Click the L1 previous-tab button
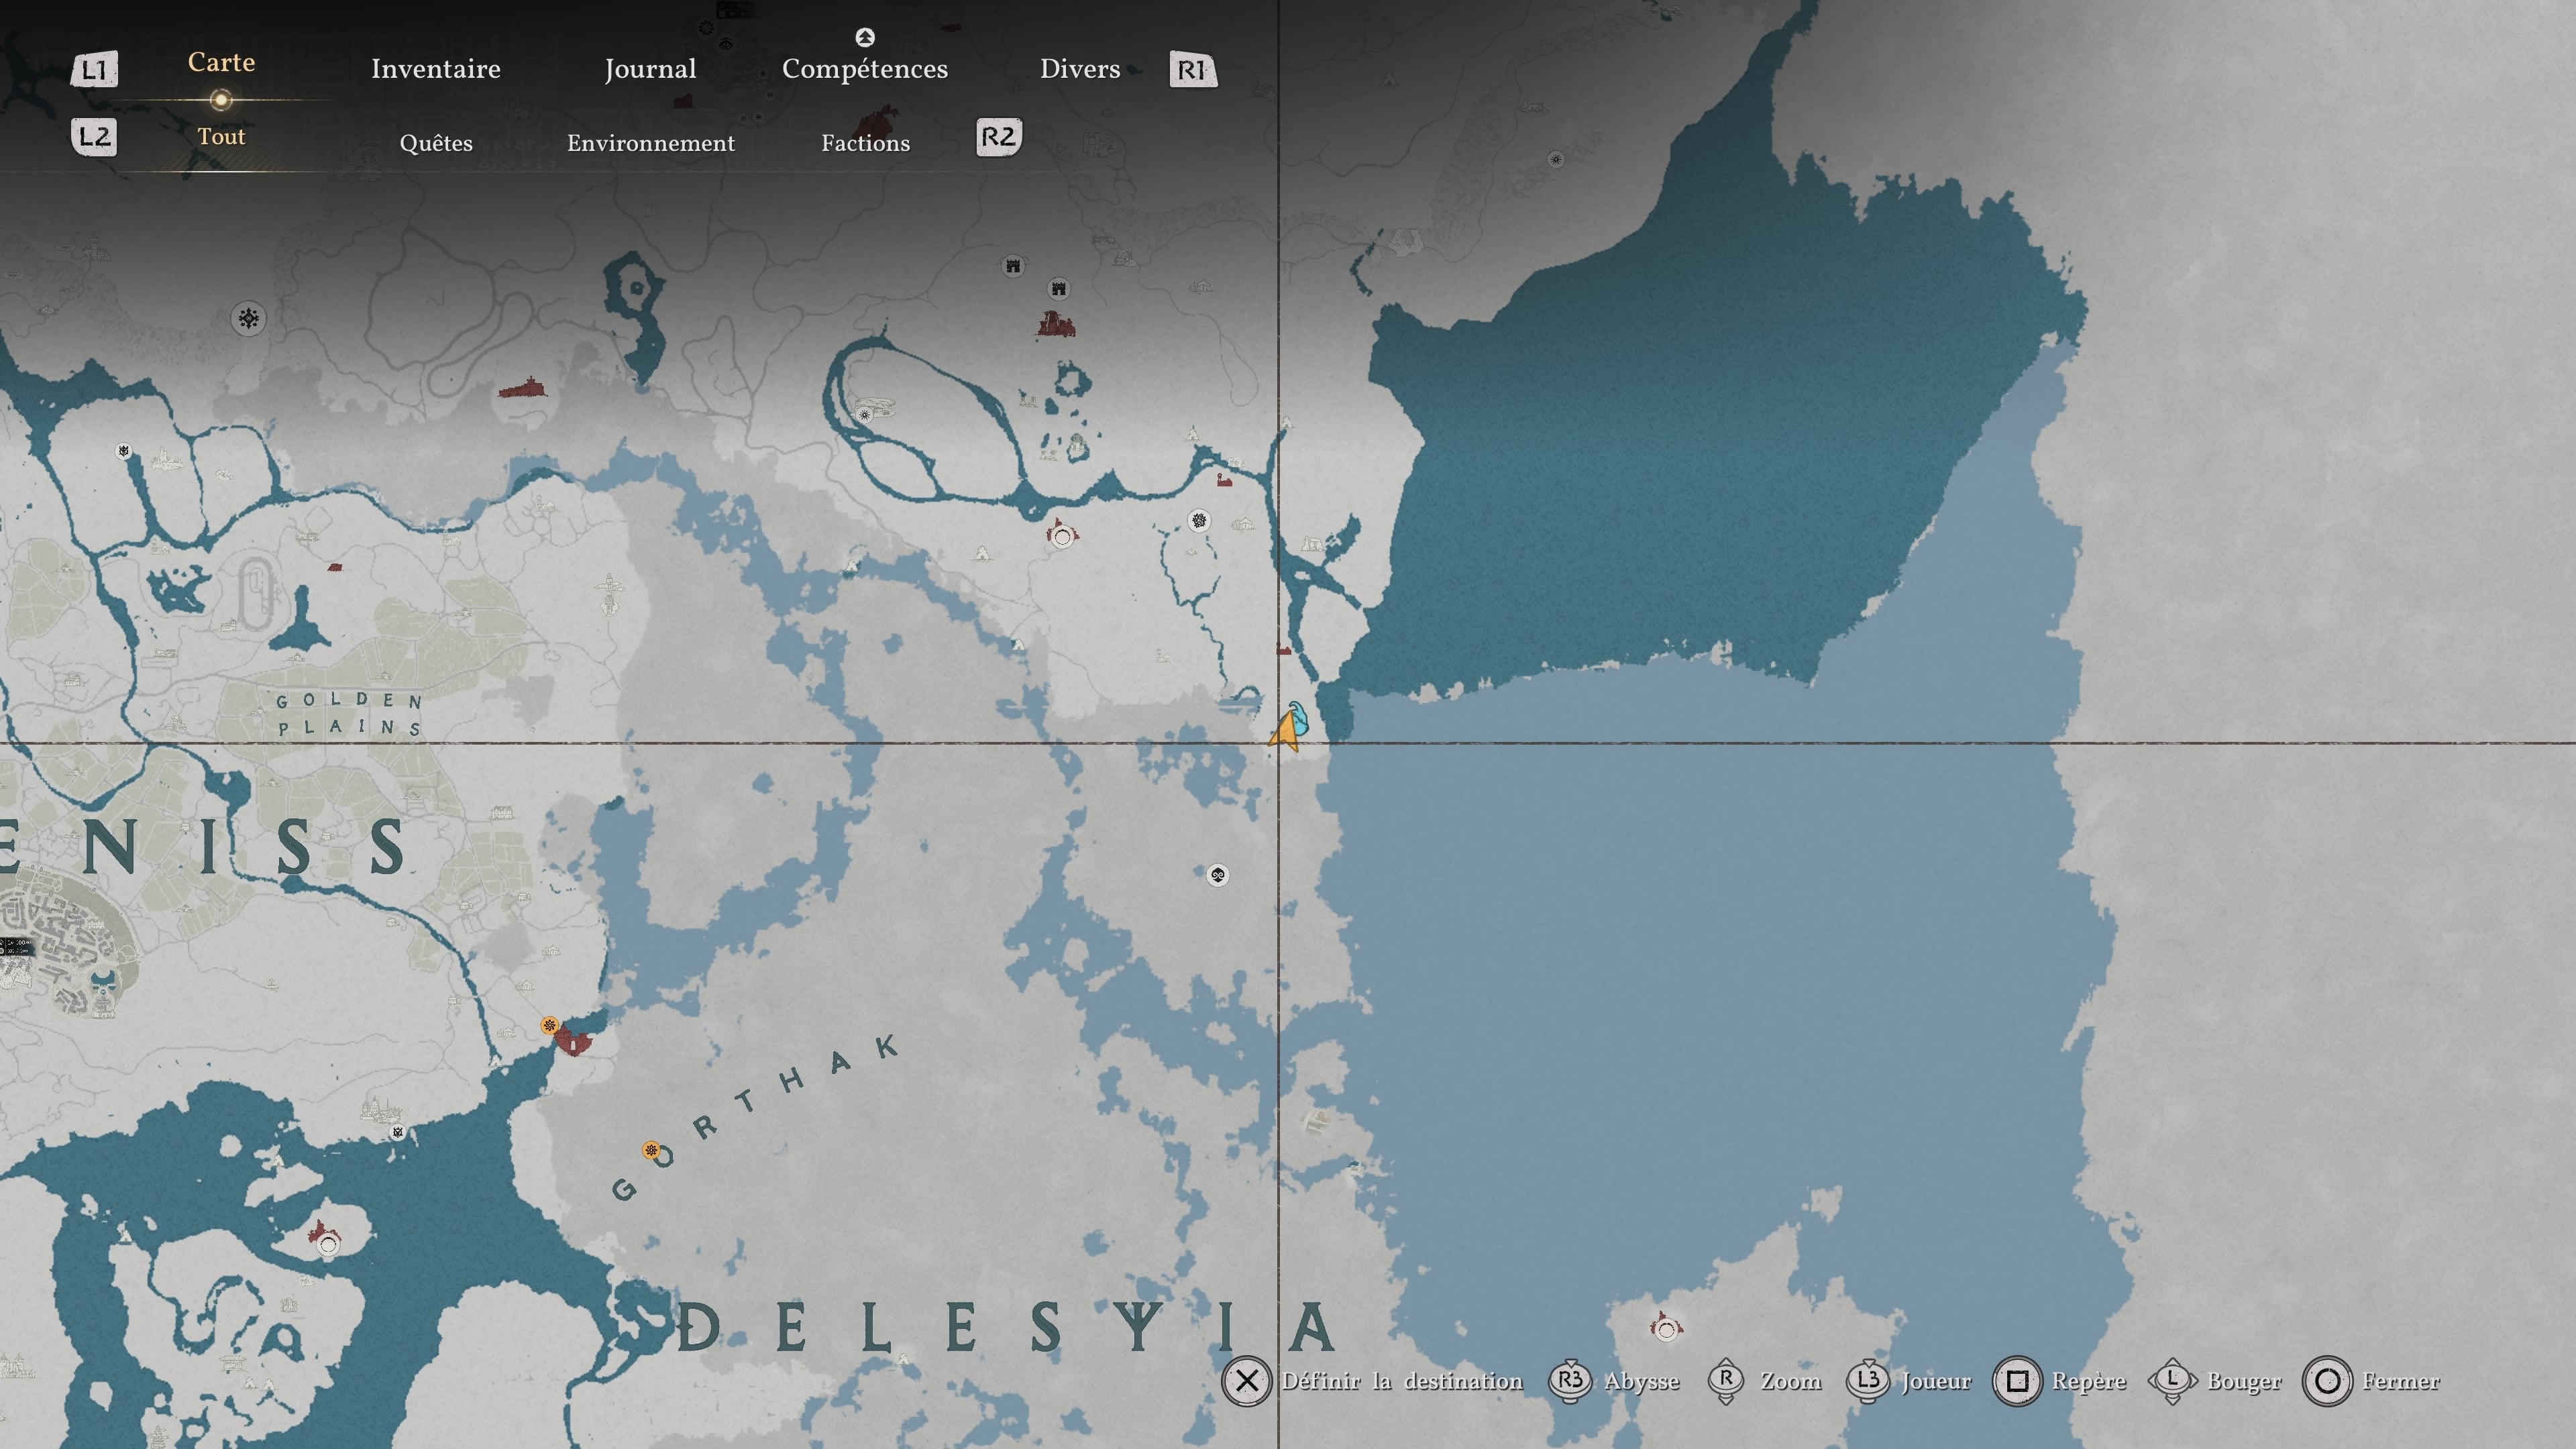This screenshot has height=1449, width=2576. click(x=94, y=70)
